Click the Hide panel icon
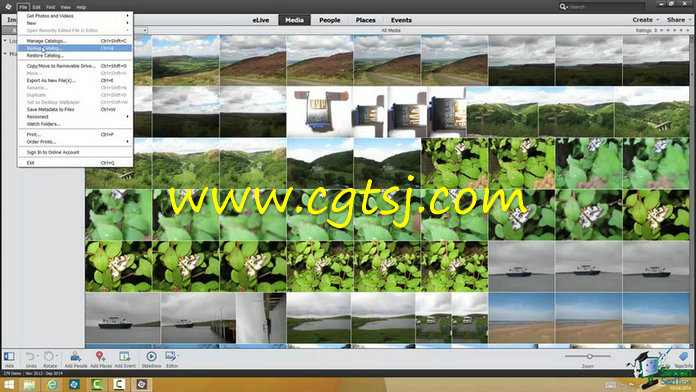This screenshot has height=392, width=696. 9,356
